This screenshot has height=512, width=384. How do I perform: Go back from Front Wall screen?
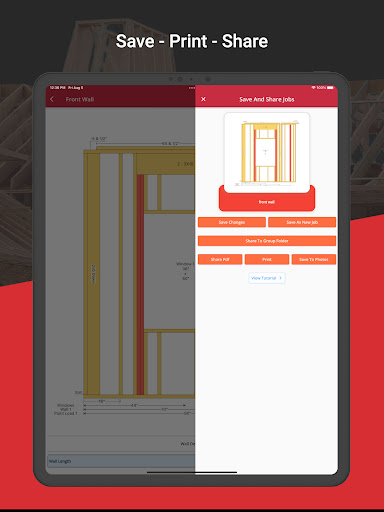point(52,99)
